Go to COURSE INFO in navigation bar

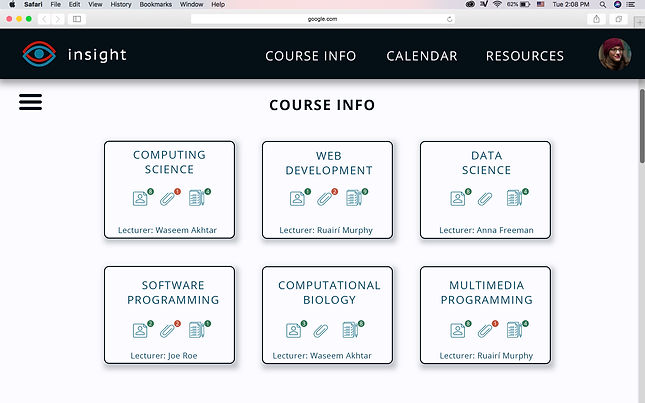pyautogui.click(x=311, y=56)
